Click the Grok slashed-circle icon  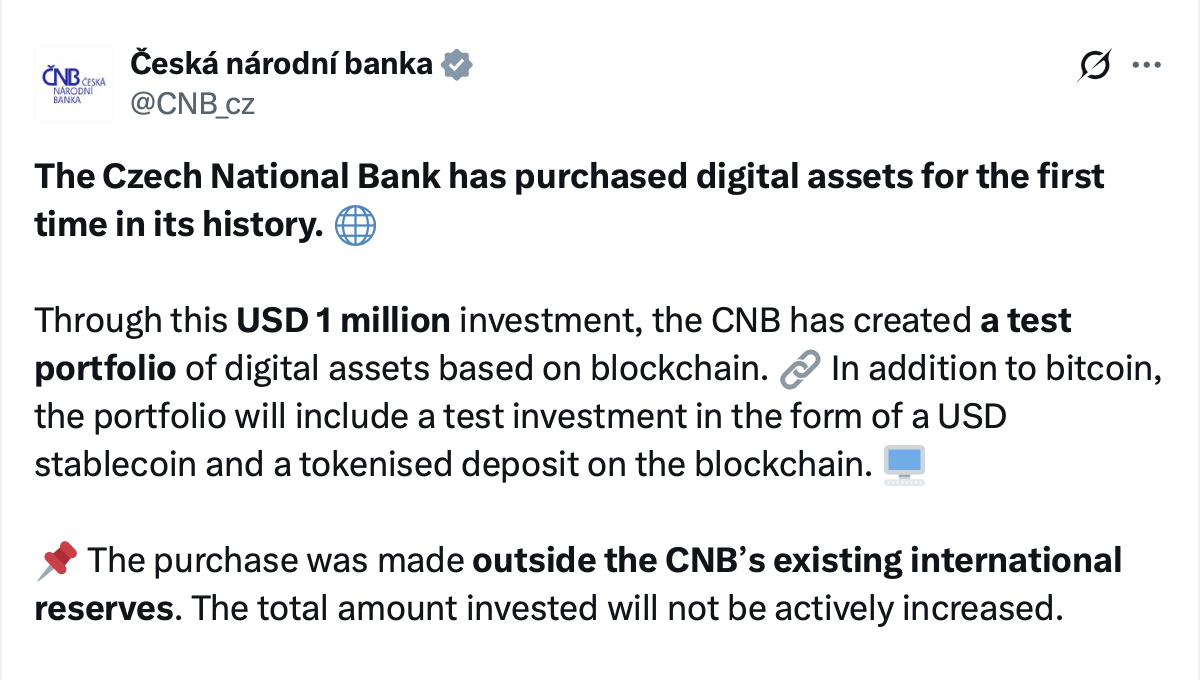click(1095, 66)
